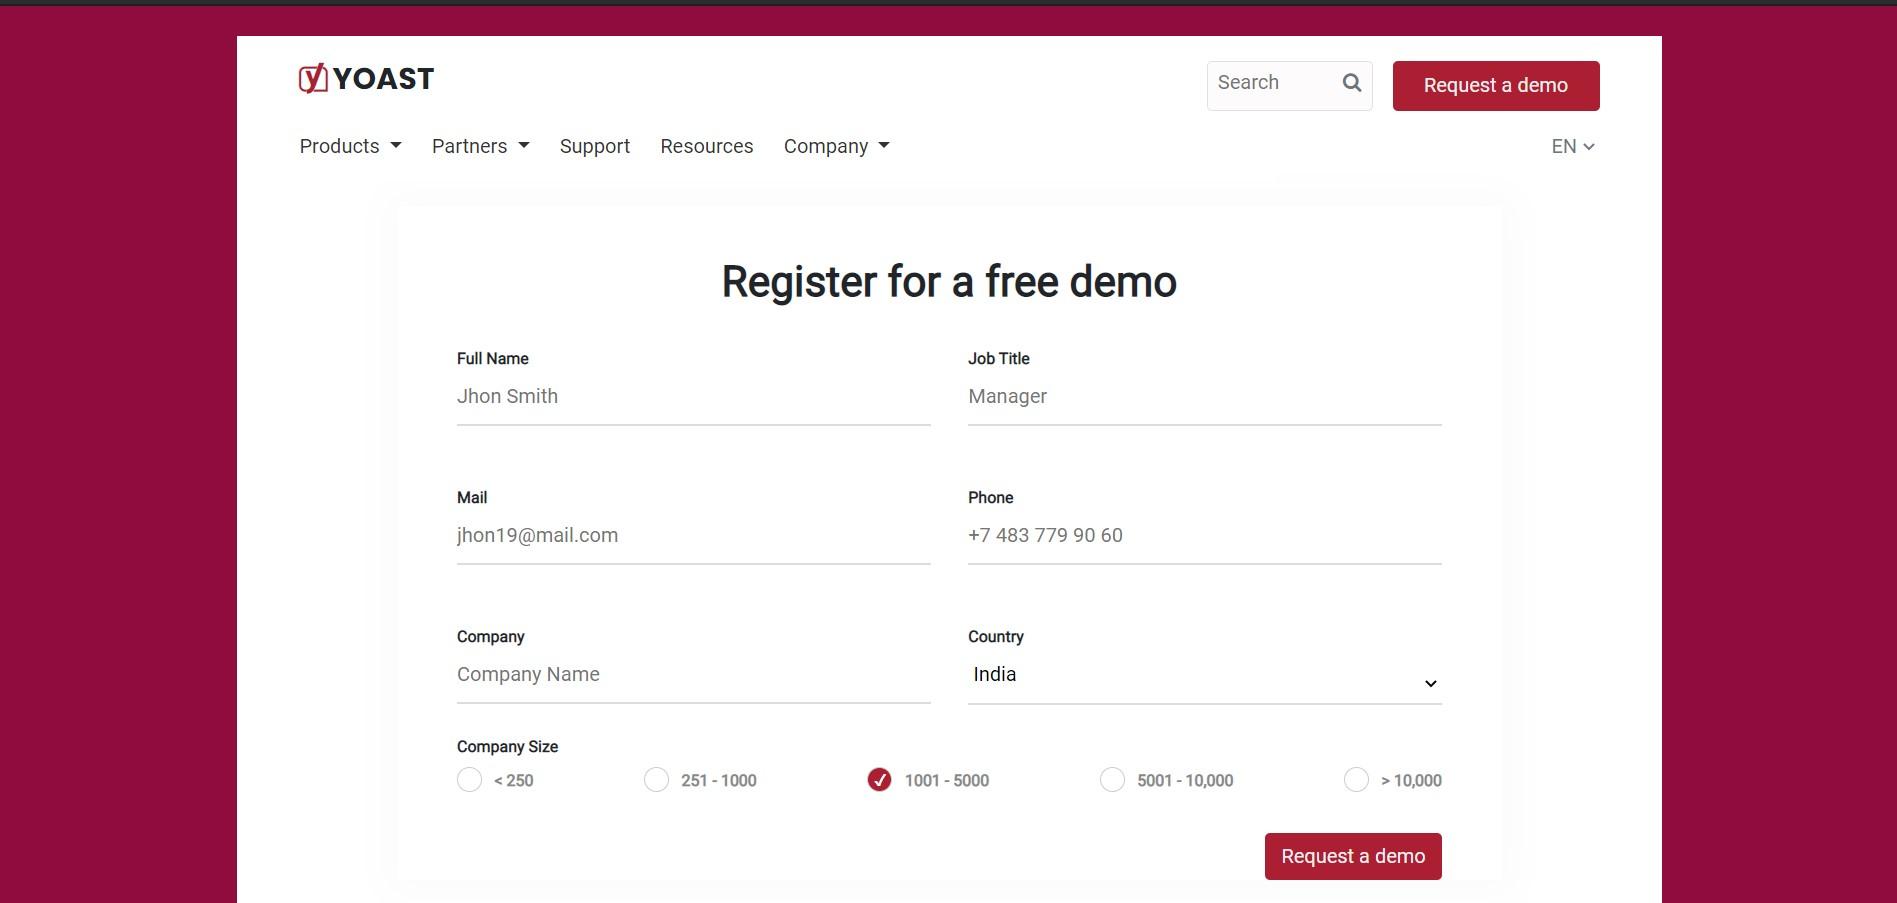
Task: Click the Products dropdown caret icon
Action: 395,145
